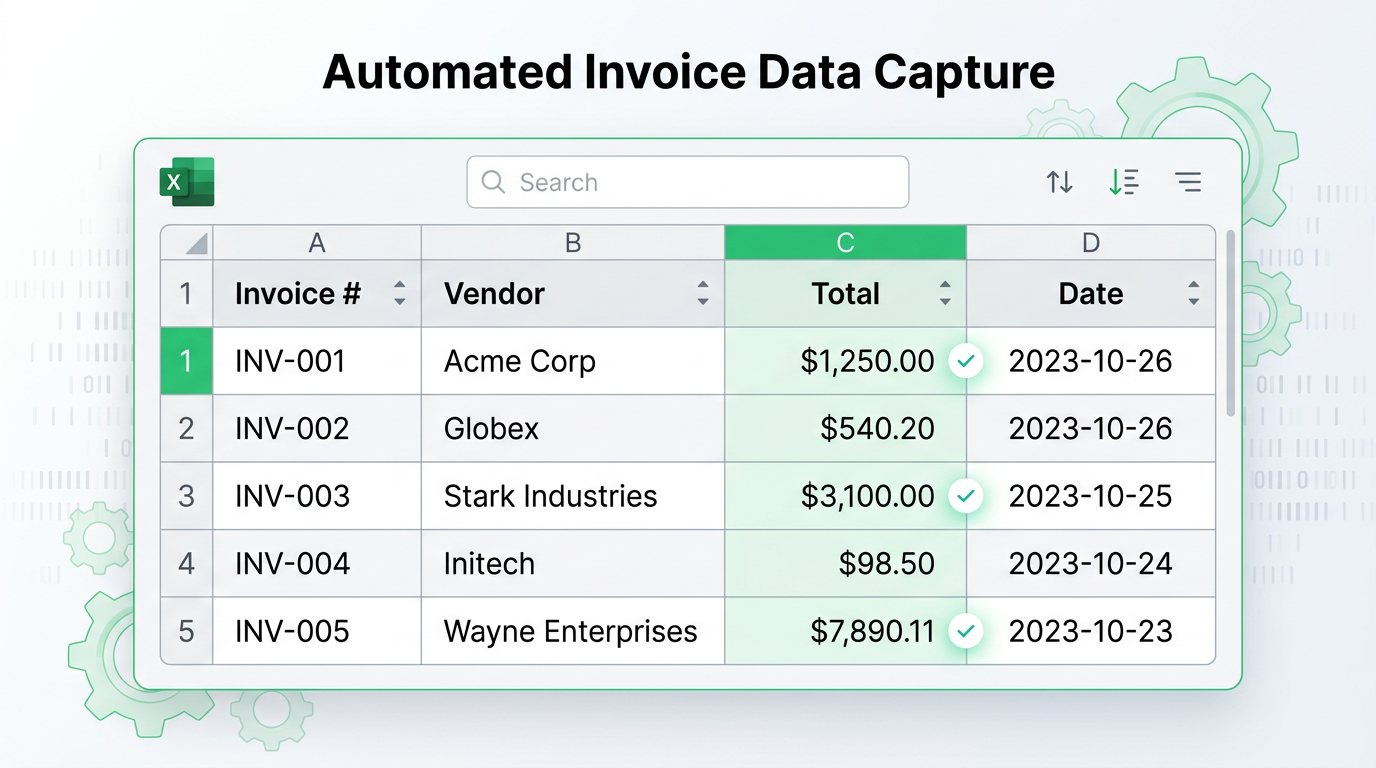Toggle checkmark next to $3,100.00
The width and height of the screenshot is (1376, 768).
965,496
